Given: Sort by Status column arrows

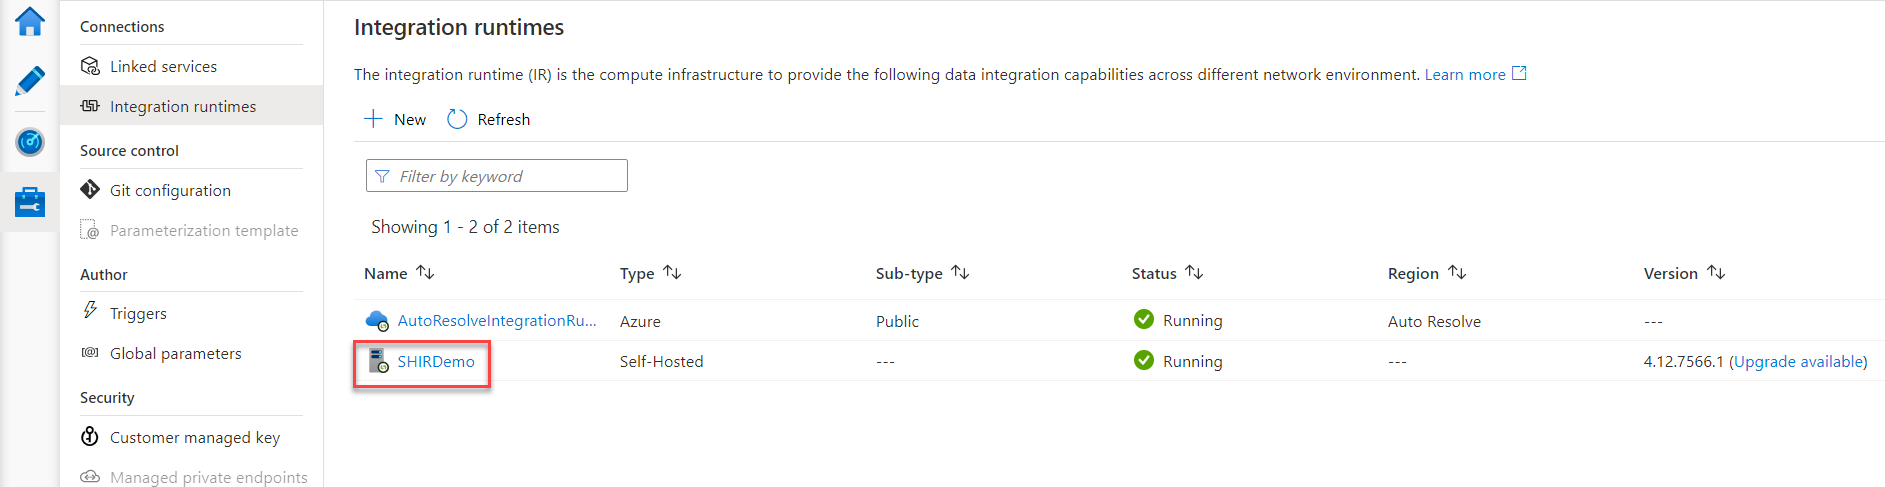Looking at the screenshot, I should (1194, 273).
